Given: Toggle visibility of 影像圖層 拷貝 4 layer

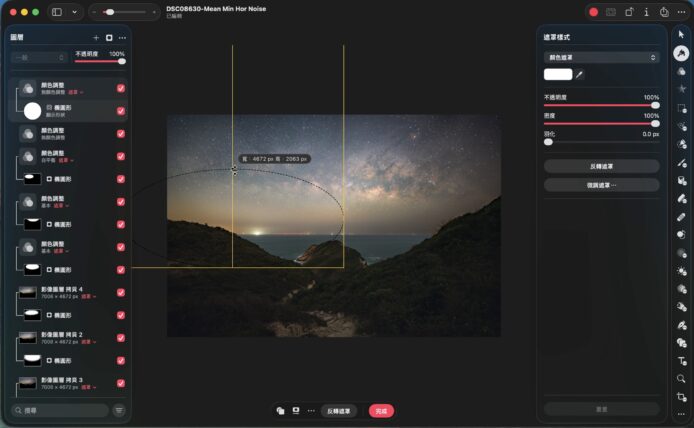Looking at the screenshot, I should click(121, 292).
